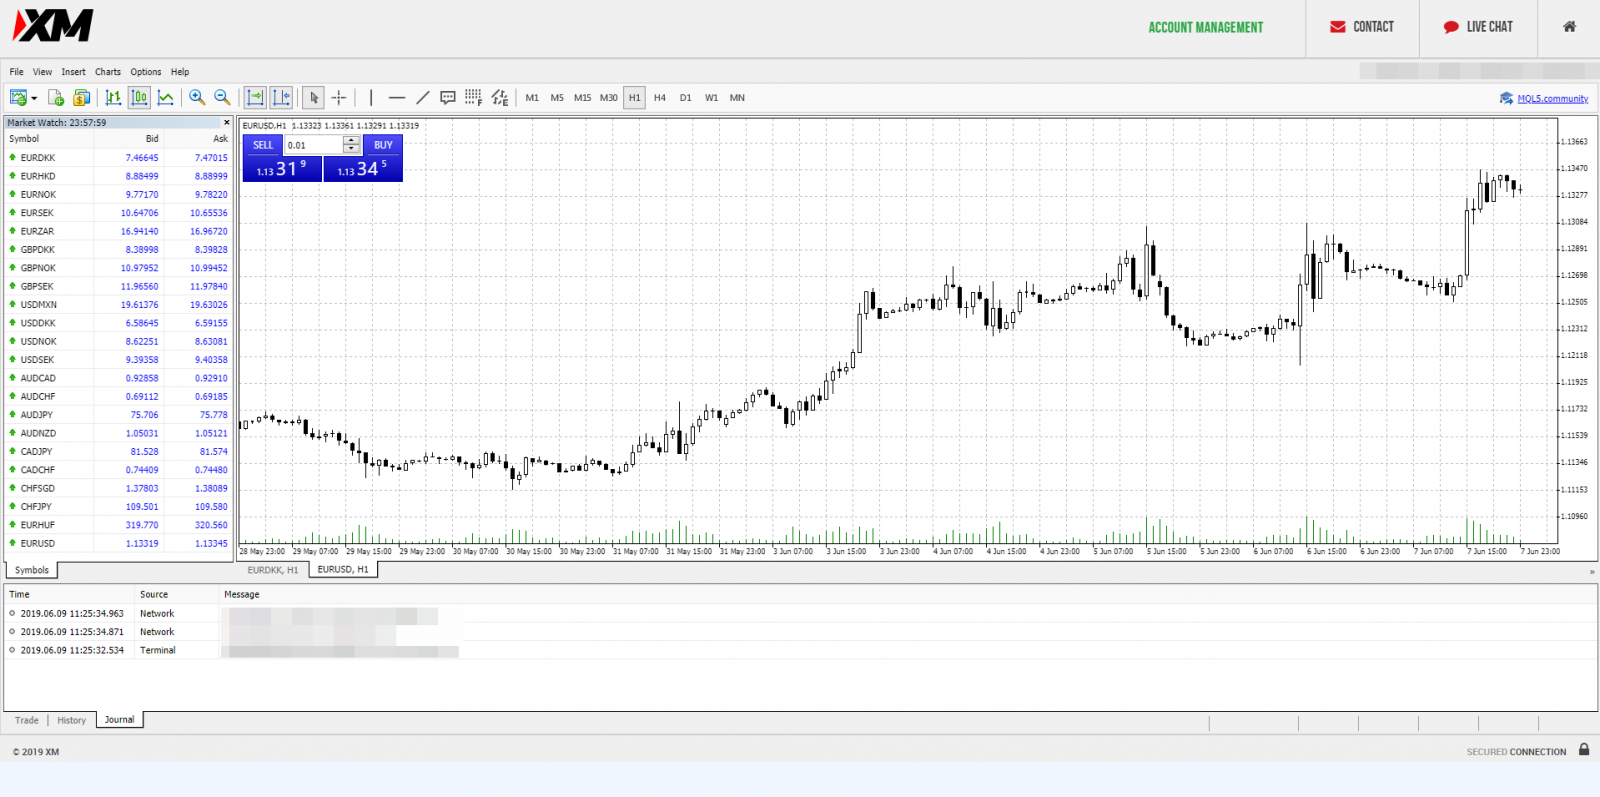Open the File menu

pos(17,72)
